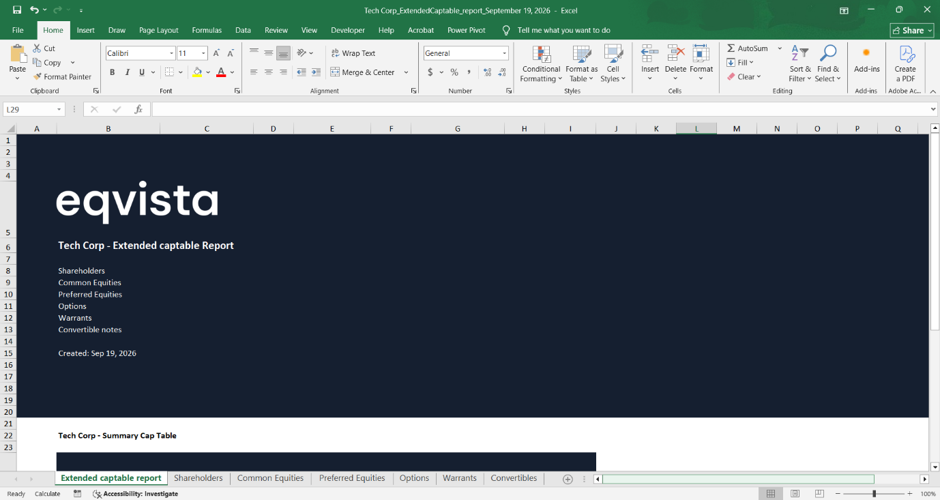The width and height of the screenshot is (940, 500).
Task: Copy the selection
Action: click(x=47, y=62)
